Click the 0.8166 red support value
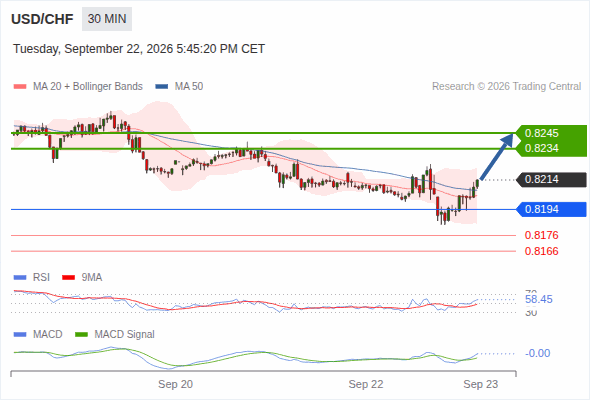The width and height of the screenshot is (590, 400). click(x=541, y=251)
